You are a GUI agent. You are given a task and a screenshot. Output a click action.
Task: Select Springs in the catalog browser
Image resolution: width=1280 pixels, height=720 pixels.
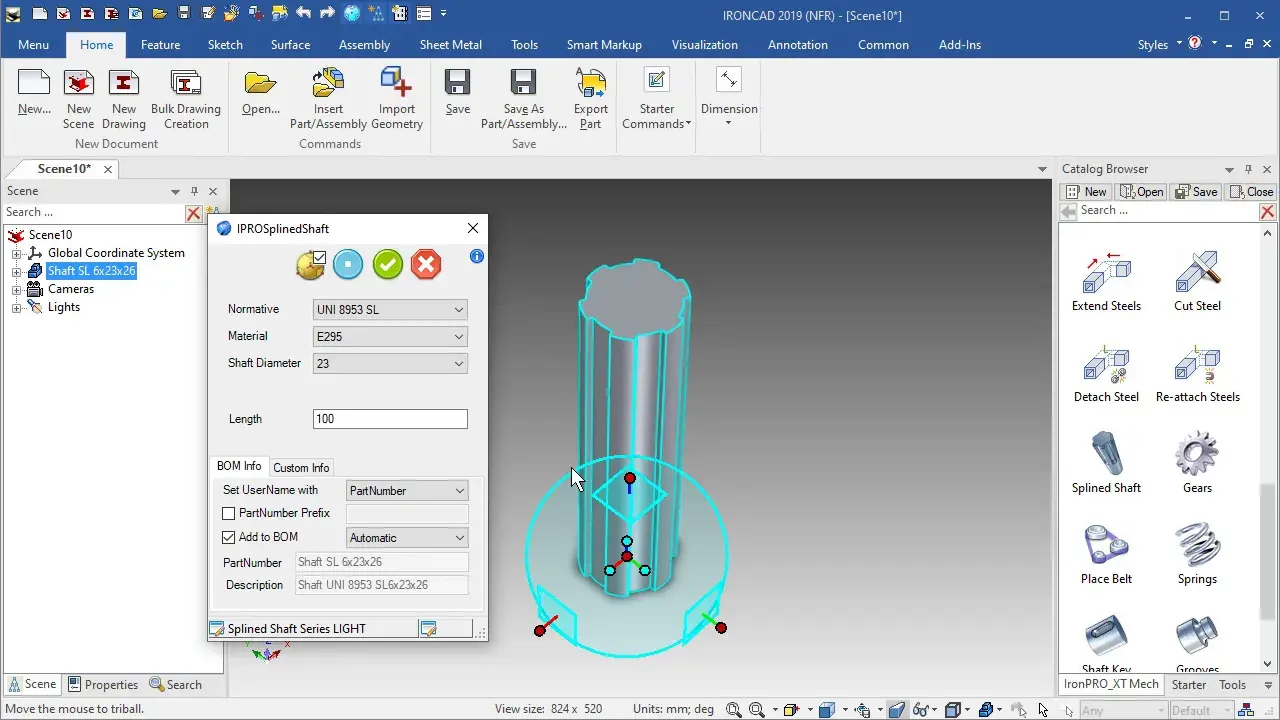click(1197, 554)
